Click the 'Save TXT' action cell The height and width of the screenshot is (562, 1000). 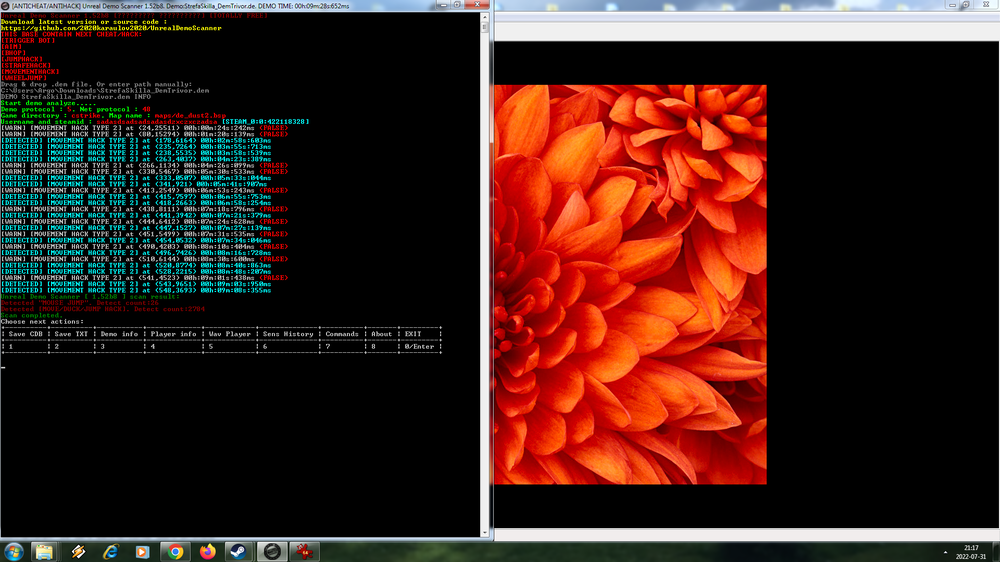71,334
